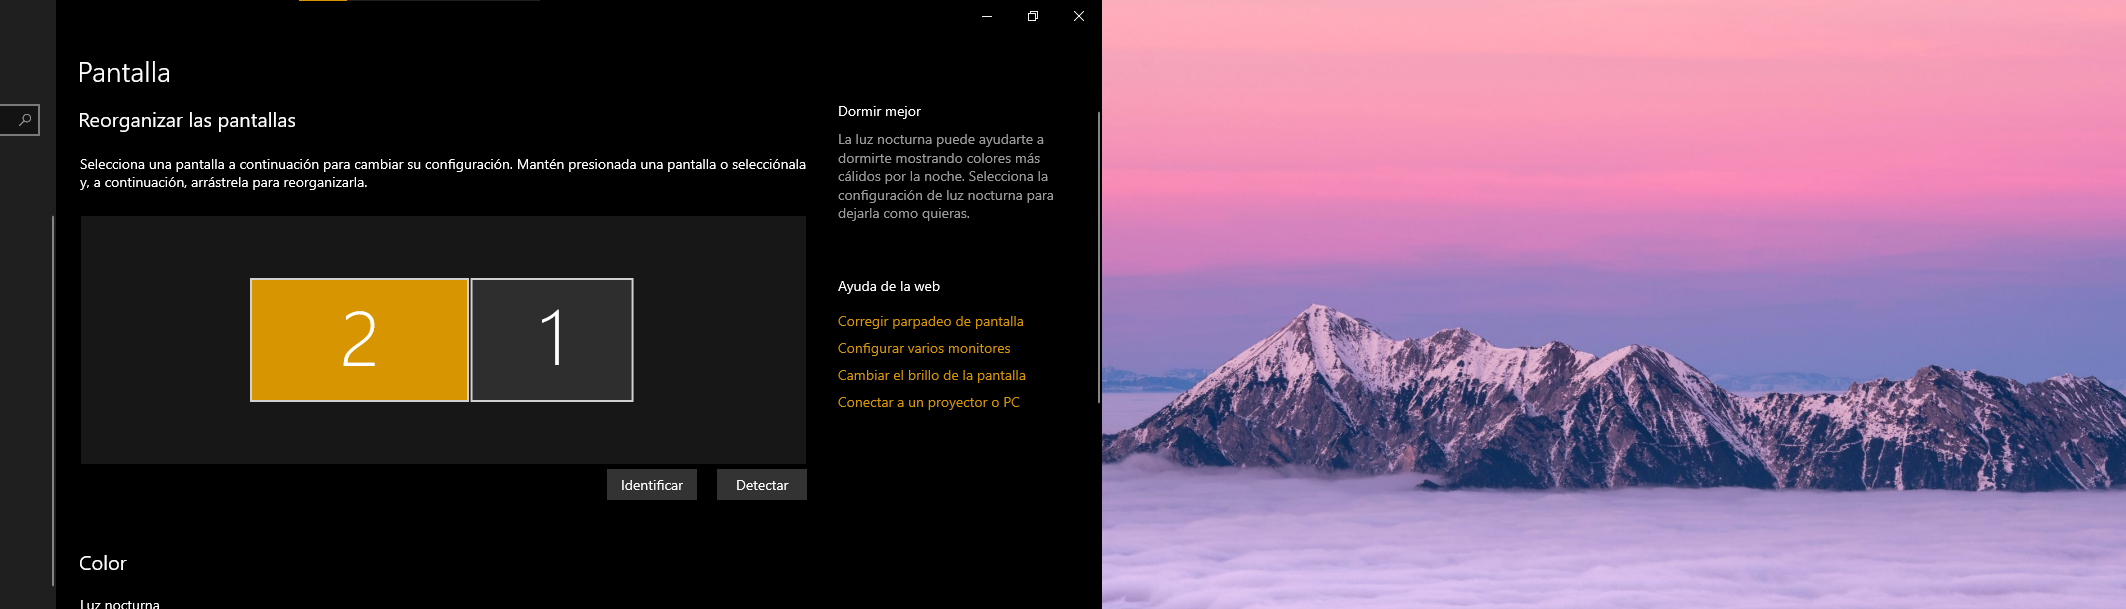Open the Corregir parpadeo de pantalla link
This screenshot has width=2126, height=609.
tap(930, 321)
